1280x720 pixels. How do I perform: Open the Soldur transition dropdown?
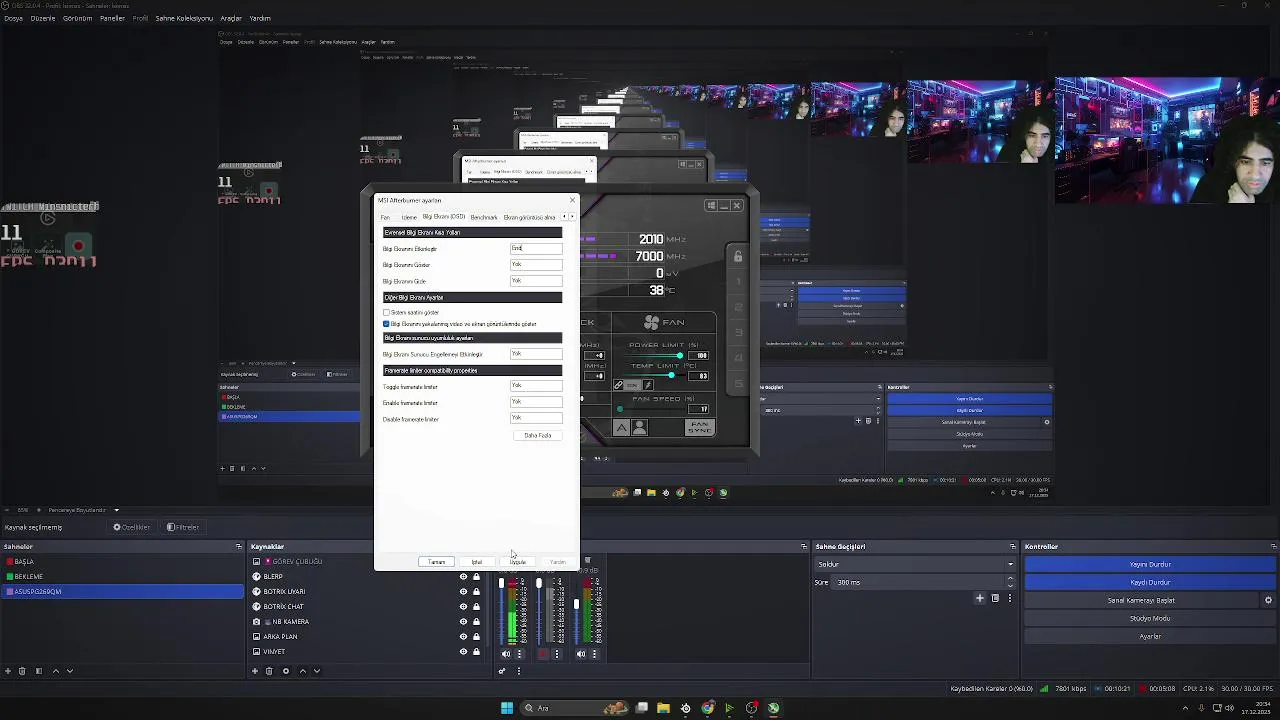pyautogui.click(x=915, y=564)
